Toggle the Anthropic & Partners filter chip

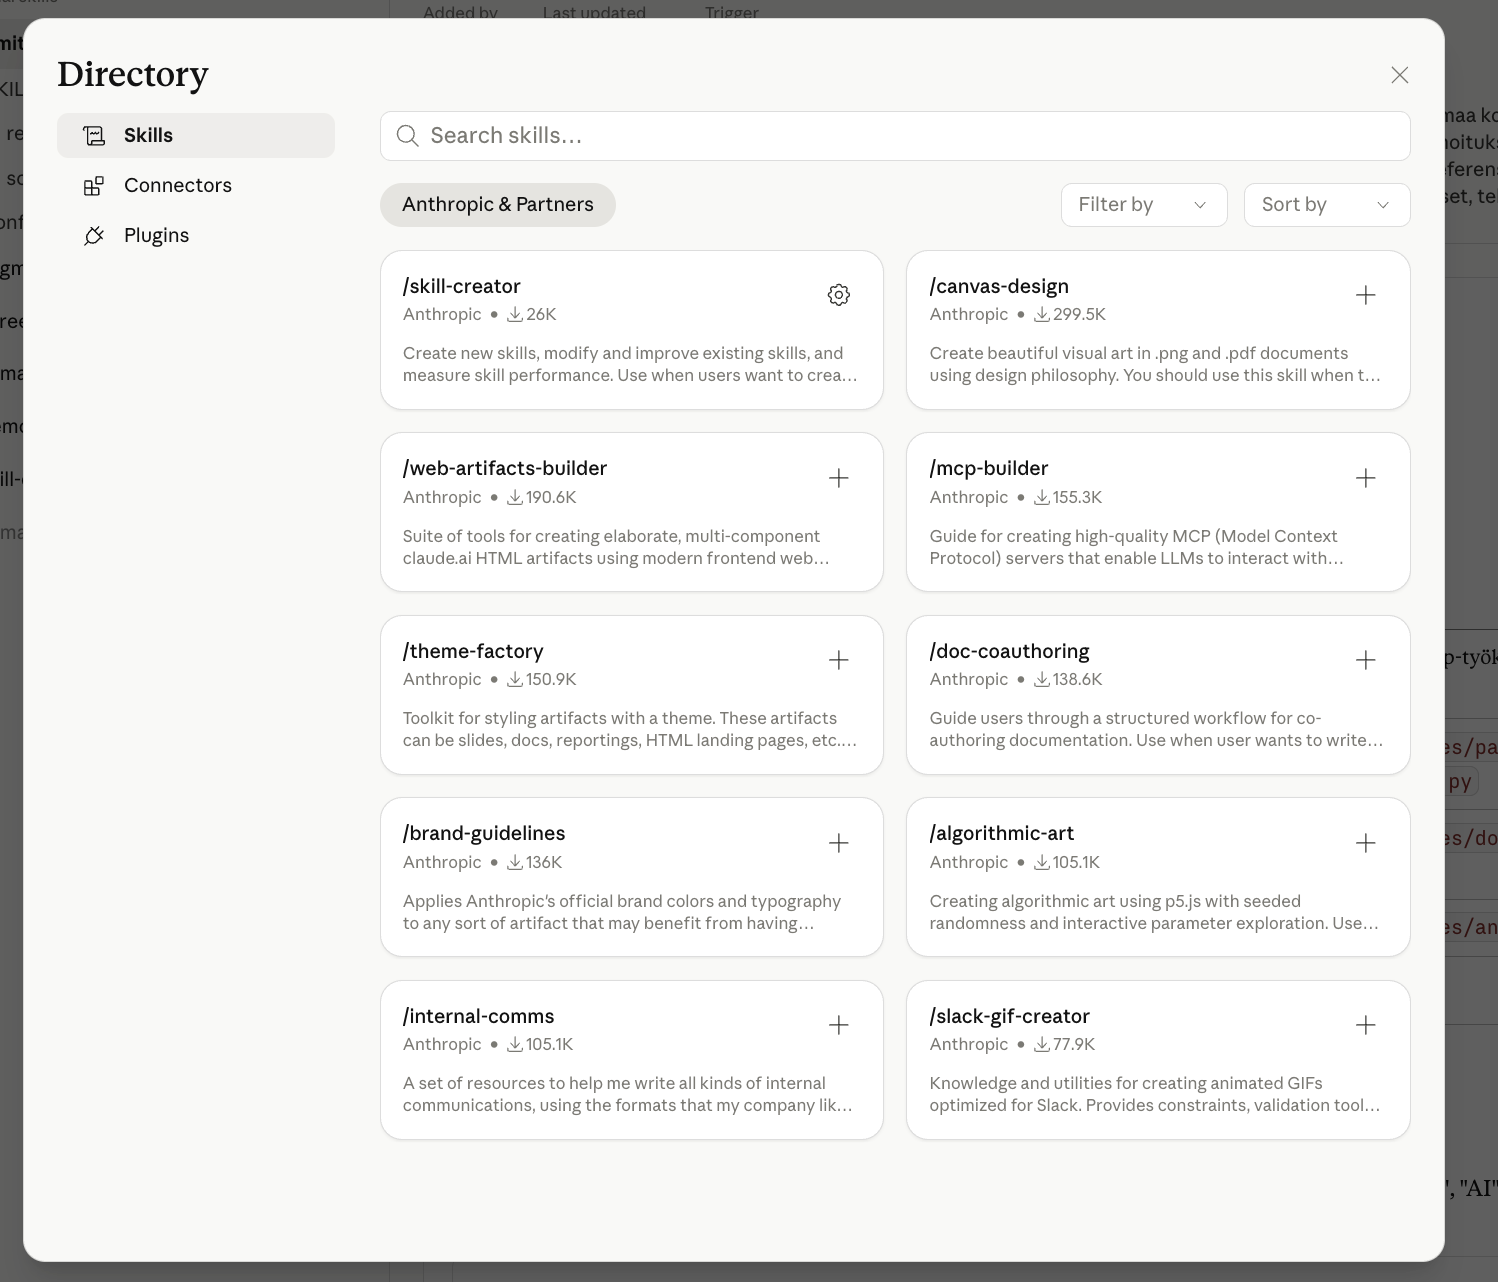click(x=497, y=205)
